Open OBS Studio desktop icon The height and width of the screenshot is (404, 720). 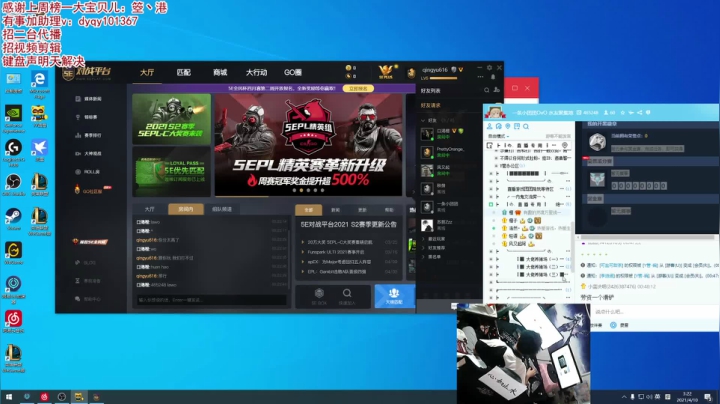[x=13, y=185]
